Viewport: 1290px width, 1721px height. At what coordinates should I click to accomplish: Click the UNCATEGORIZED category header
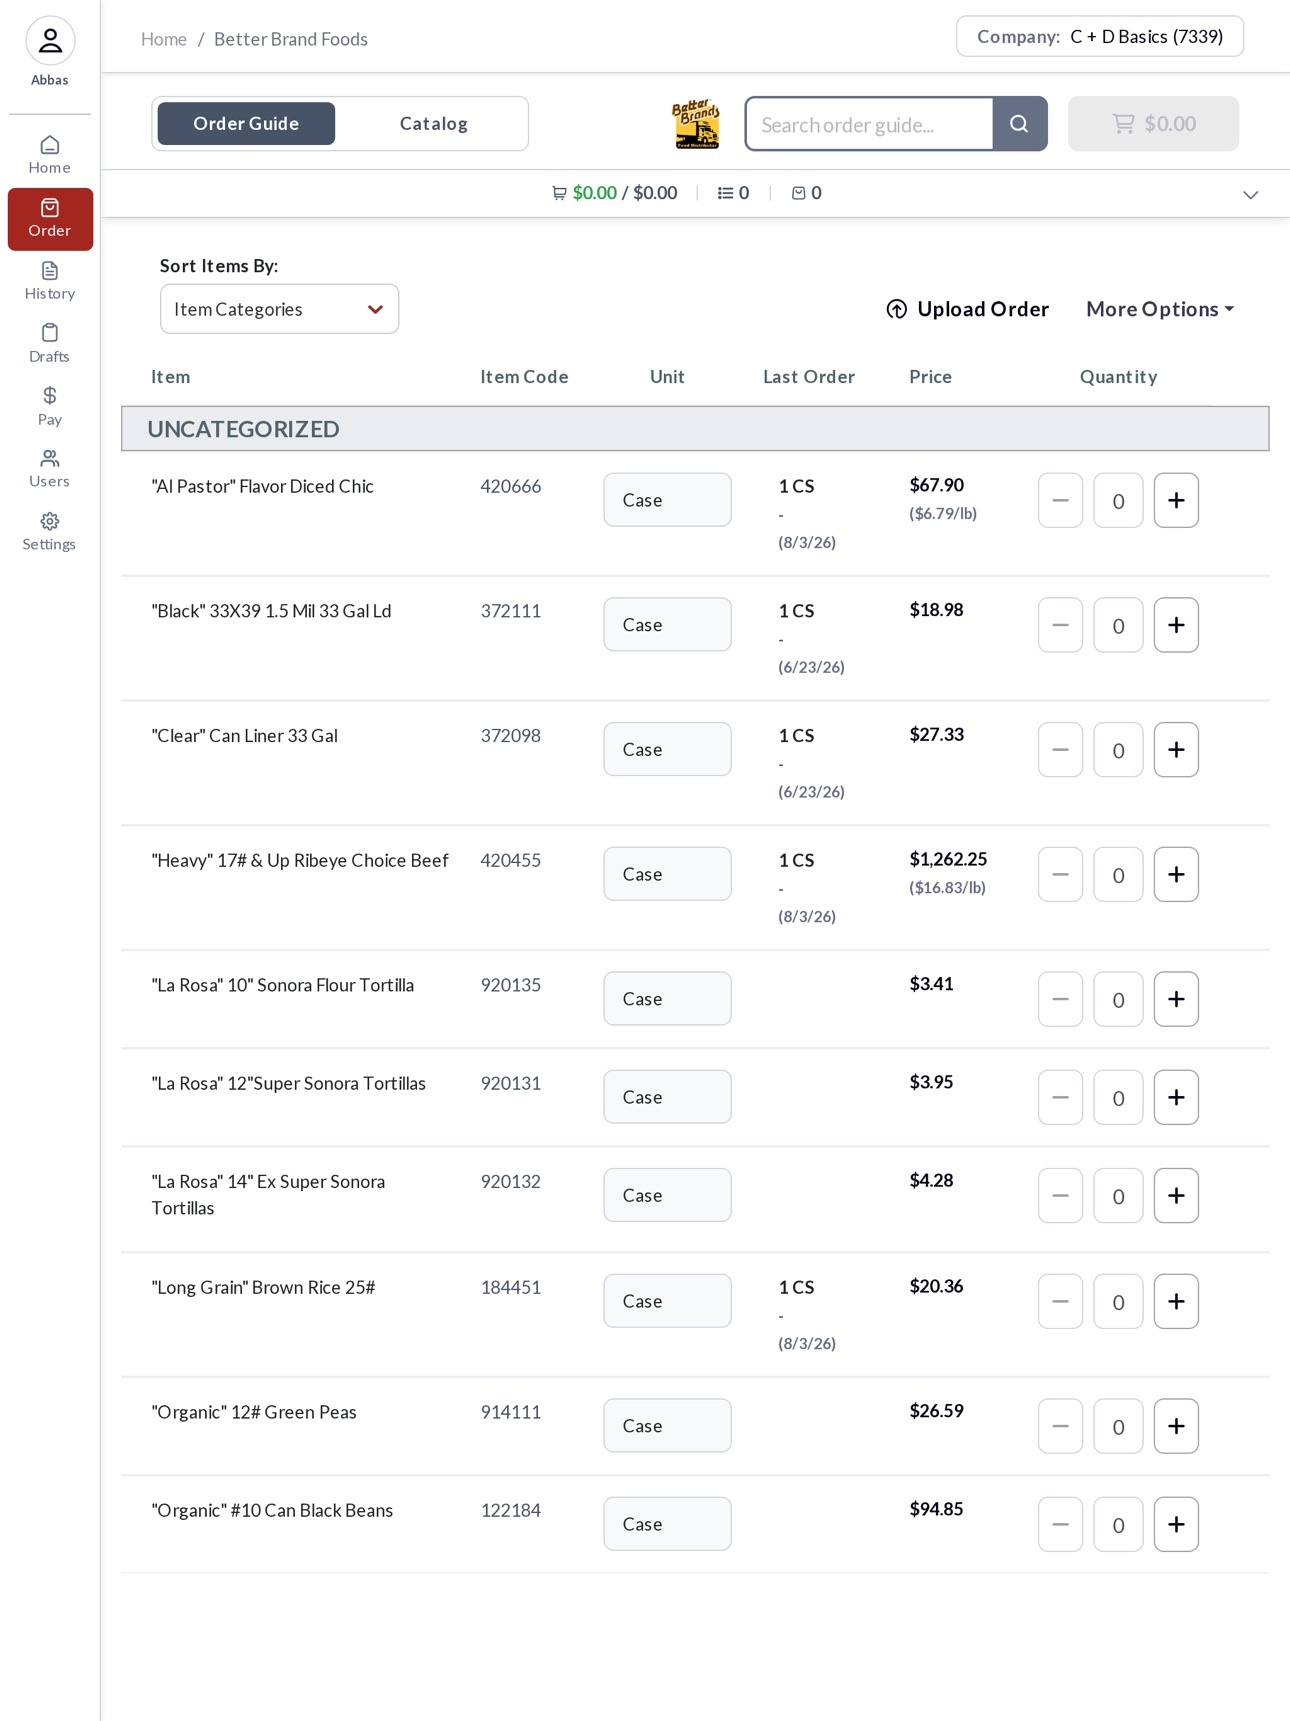[x=695, y=429]
